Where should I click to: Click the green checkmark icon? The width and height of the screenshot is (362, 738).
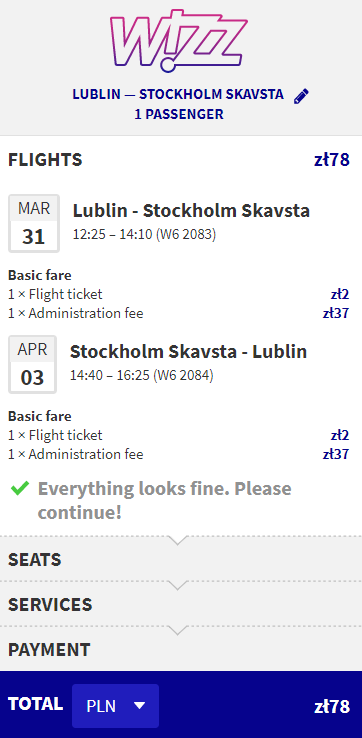point(20,488)
